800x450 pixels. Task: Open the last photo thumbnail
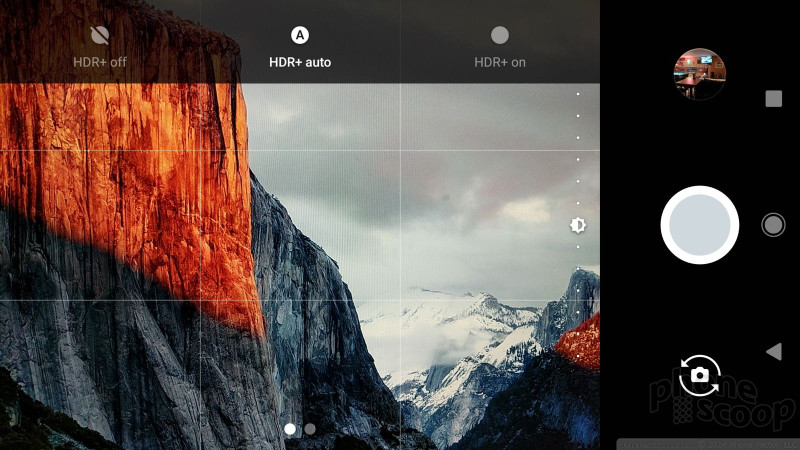[699, 74]
